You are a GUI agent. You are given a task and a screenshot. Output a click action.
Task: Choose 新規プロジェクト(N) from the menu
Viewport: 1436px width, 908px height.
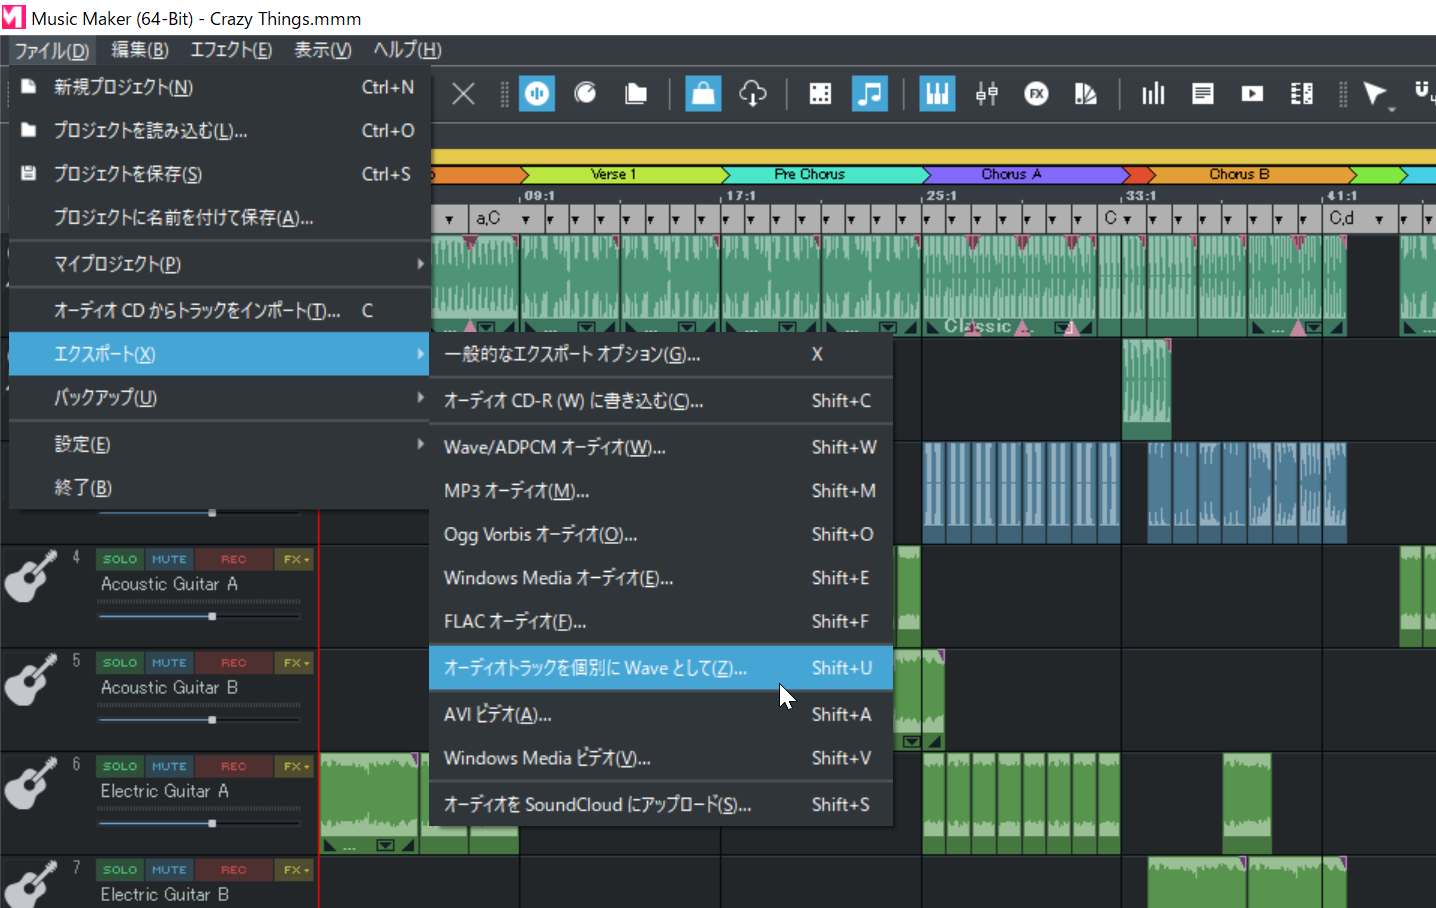[219, 87]
